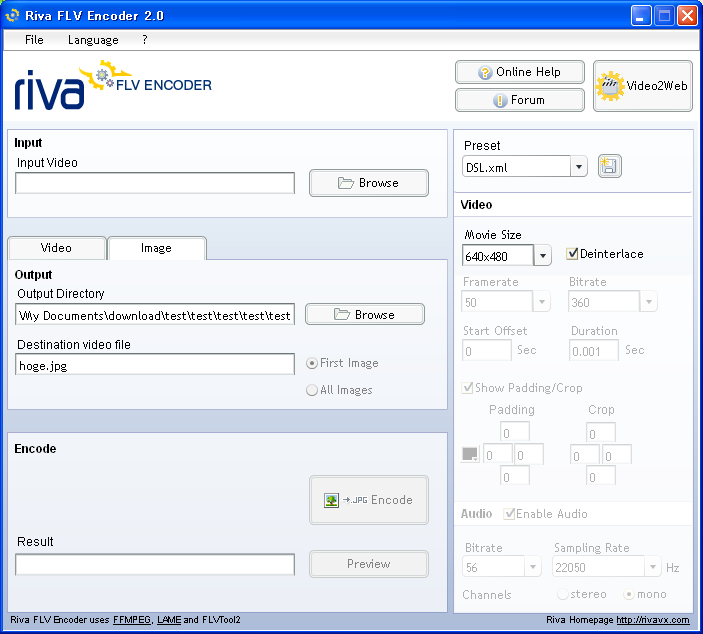Open the rivavx.com homepage link
This screenshot has height=634, width=703.
pyautogui.click(x=653, y=620)
